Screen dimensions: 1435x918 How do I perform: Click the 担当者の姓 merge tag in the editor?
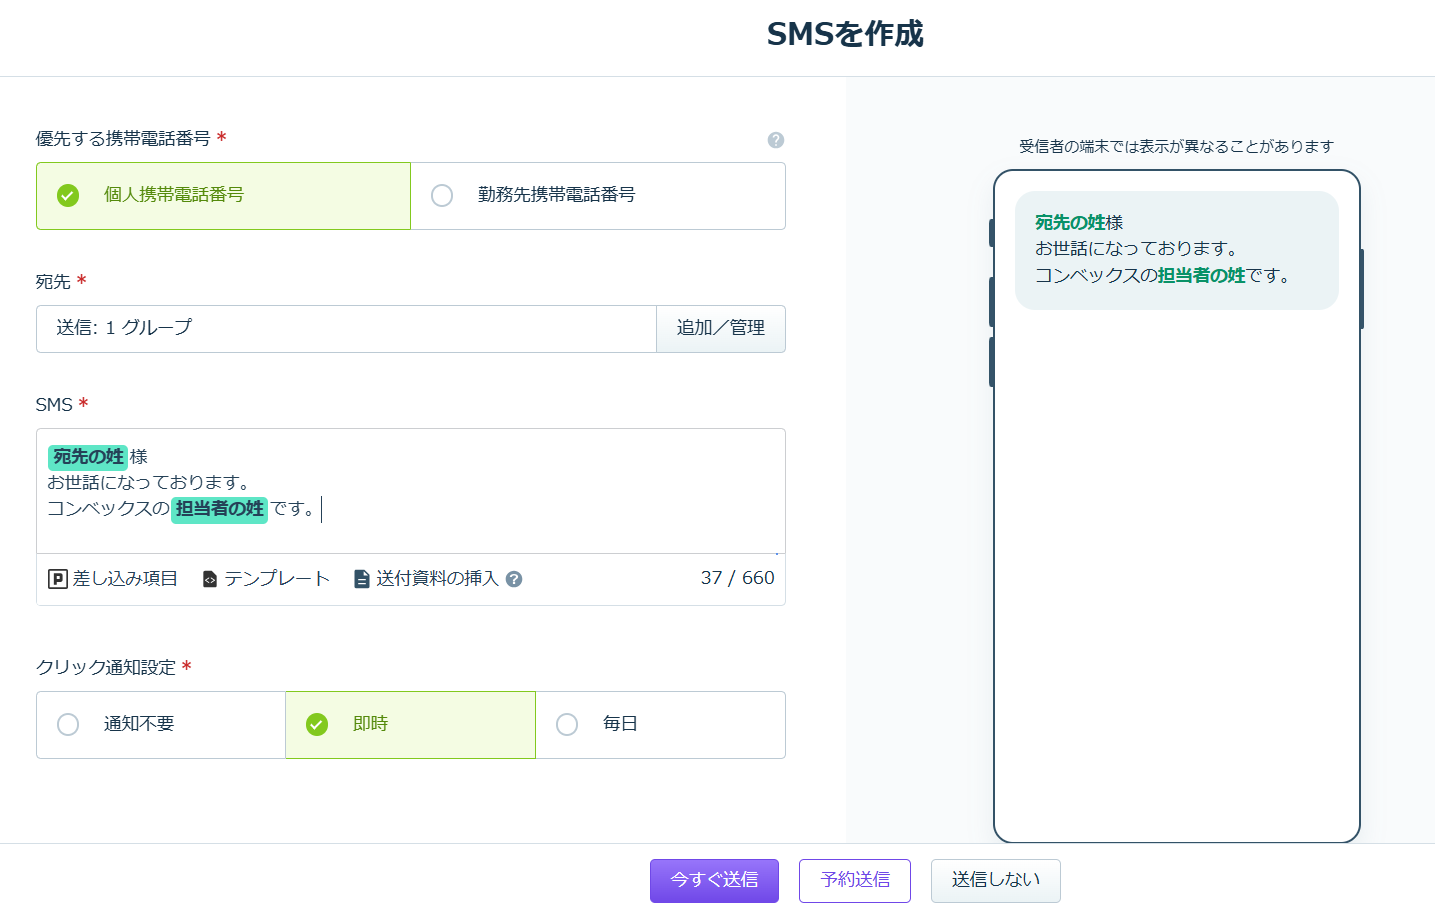[x=219, y=509]
